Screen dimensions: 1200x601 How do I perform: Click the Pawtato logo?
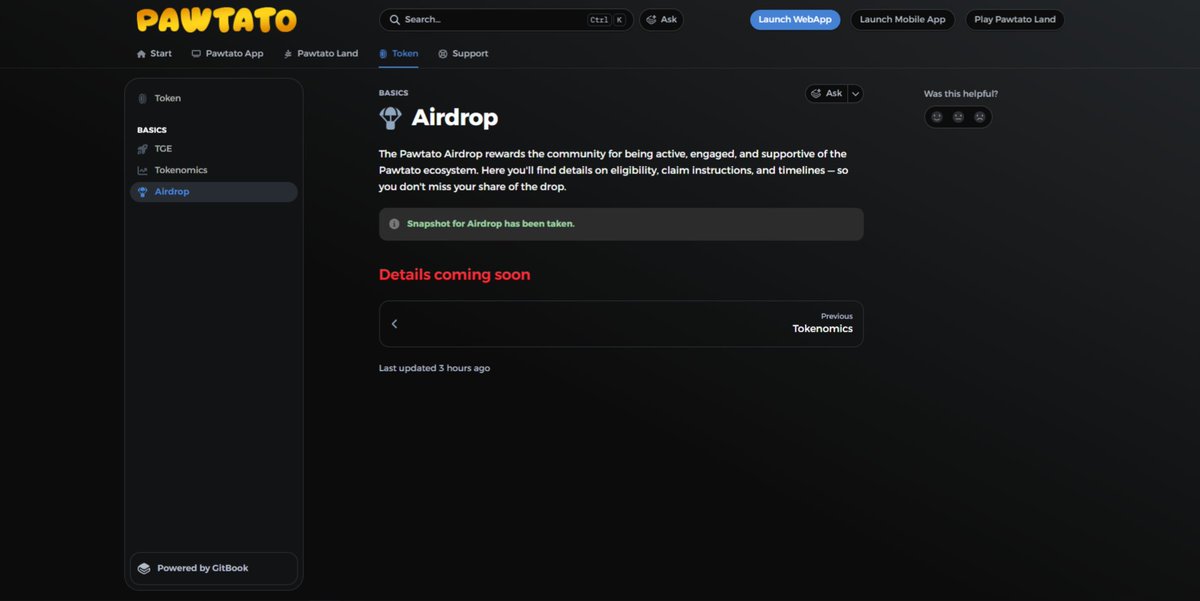point(216,20)
